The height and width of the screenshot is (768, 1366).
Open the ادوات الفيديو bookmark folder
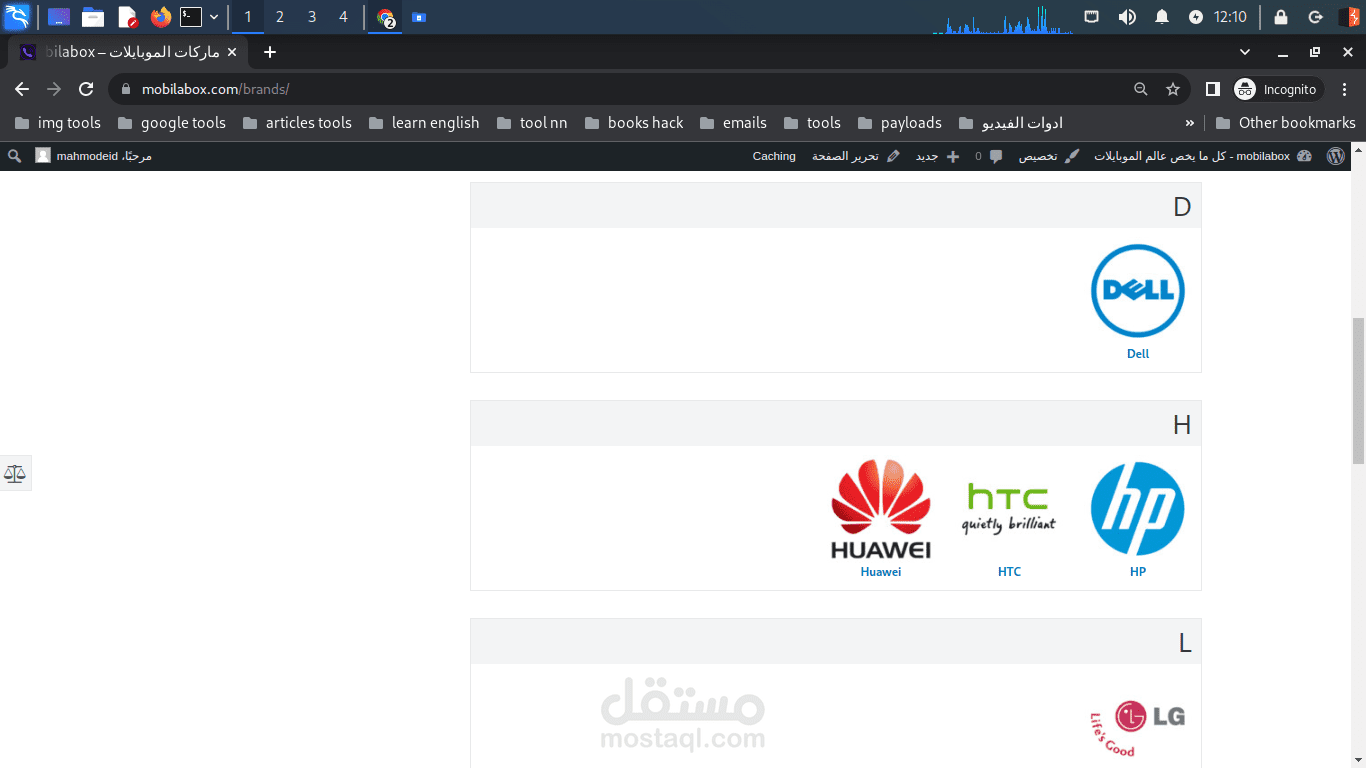click(x=1011, y=123)
